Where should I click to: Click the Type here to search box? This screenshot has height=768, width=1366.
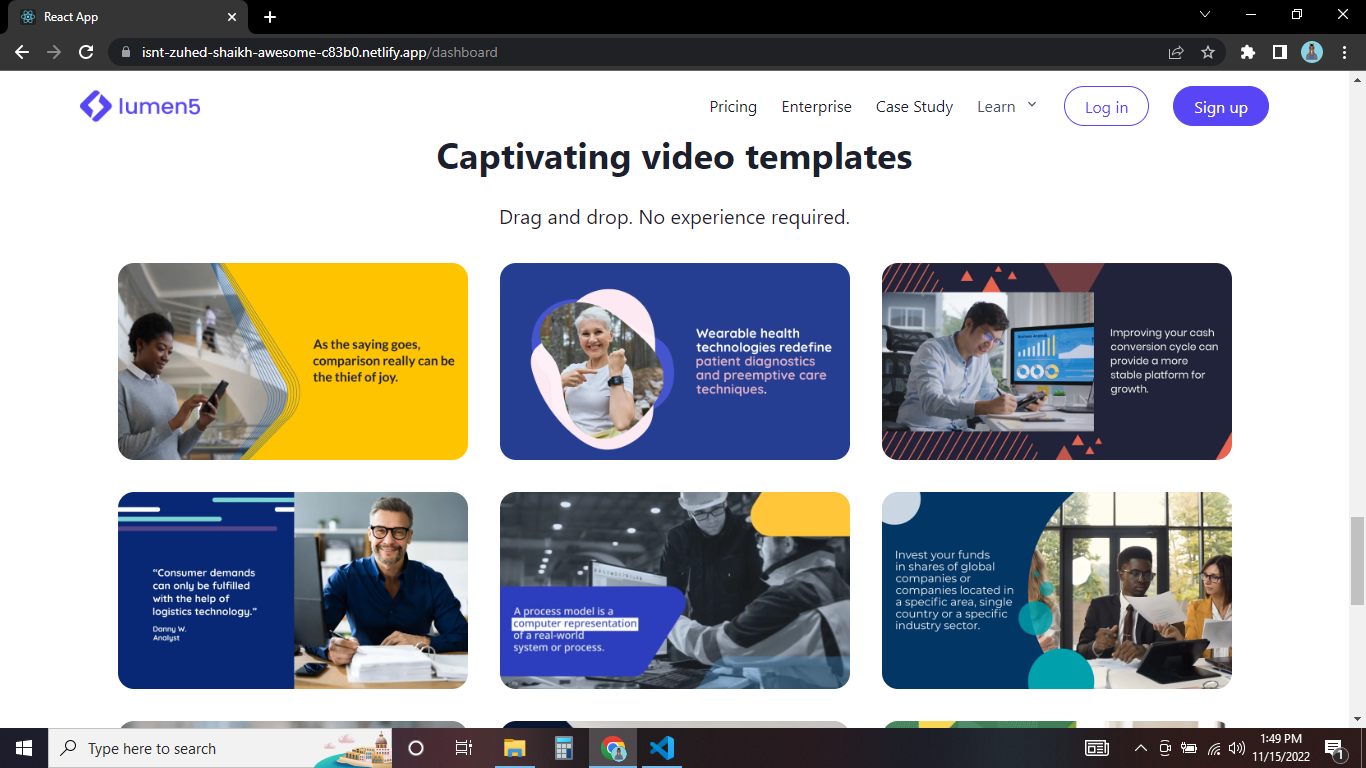tap(218, 748)
